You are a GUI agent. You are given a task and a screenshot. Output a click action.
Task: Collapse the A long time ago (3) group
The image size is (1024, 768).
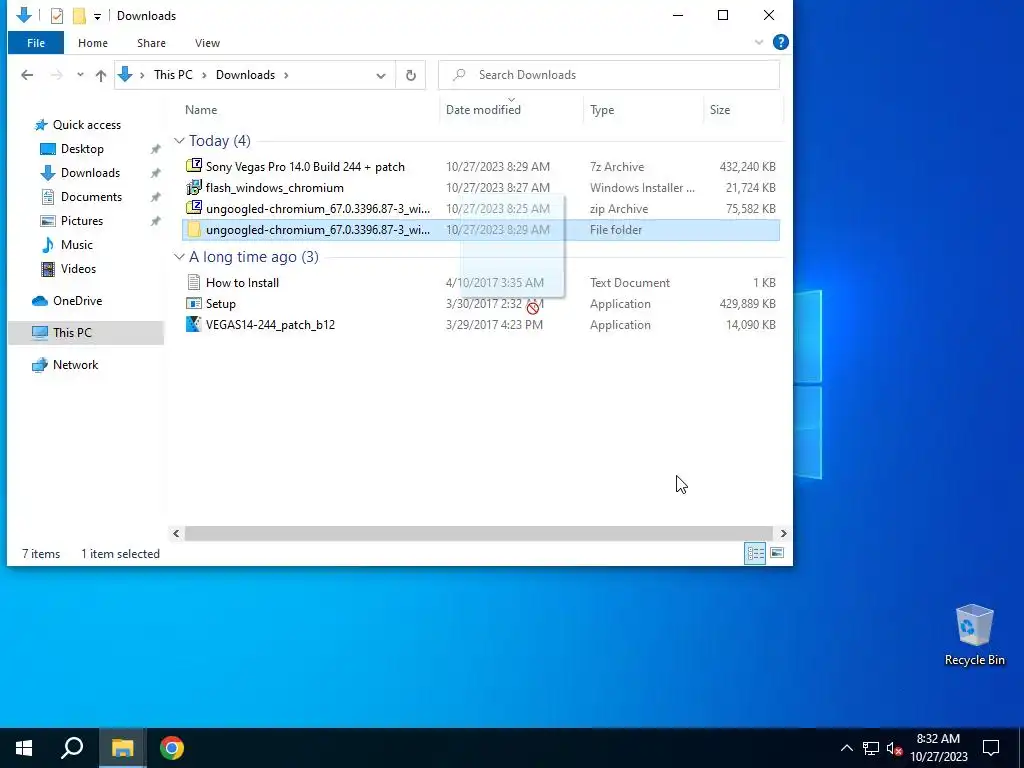(179, 257)
